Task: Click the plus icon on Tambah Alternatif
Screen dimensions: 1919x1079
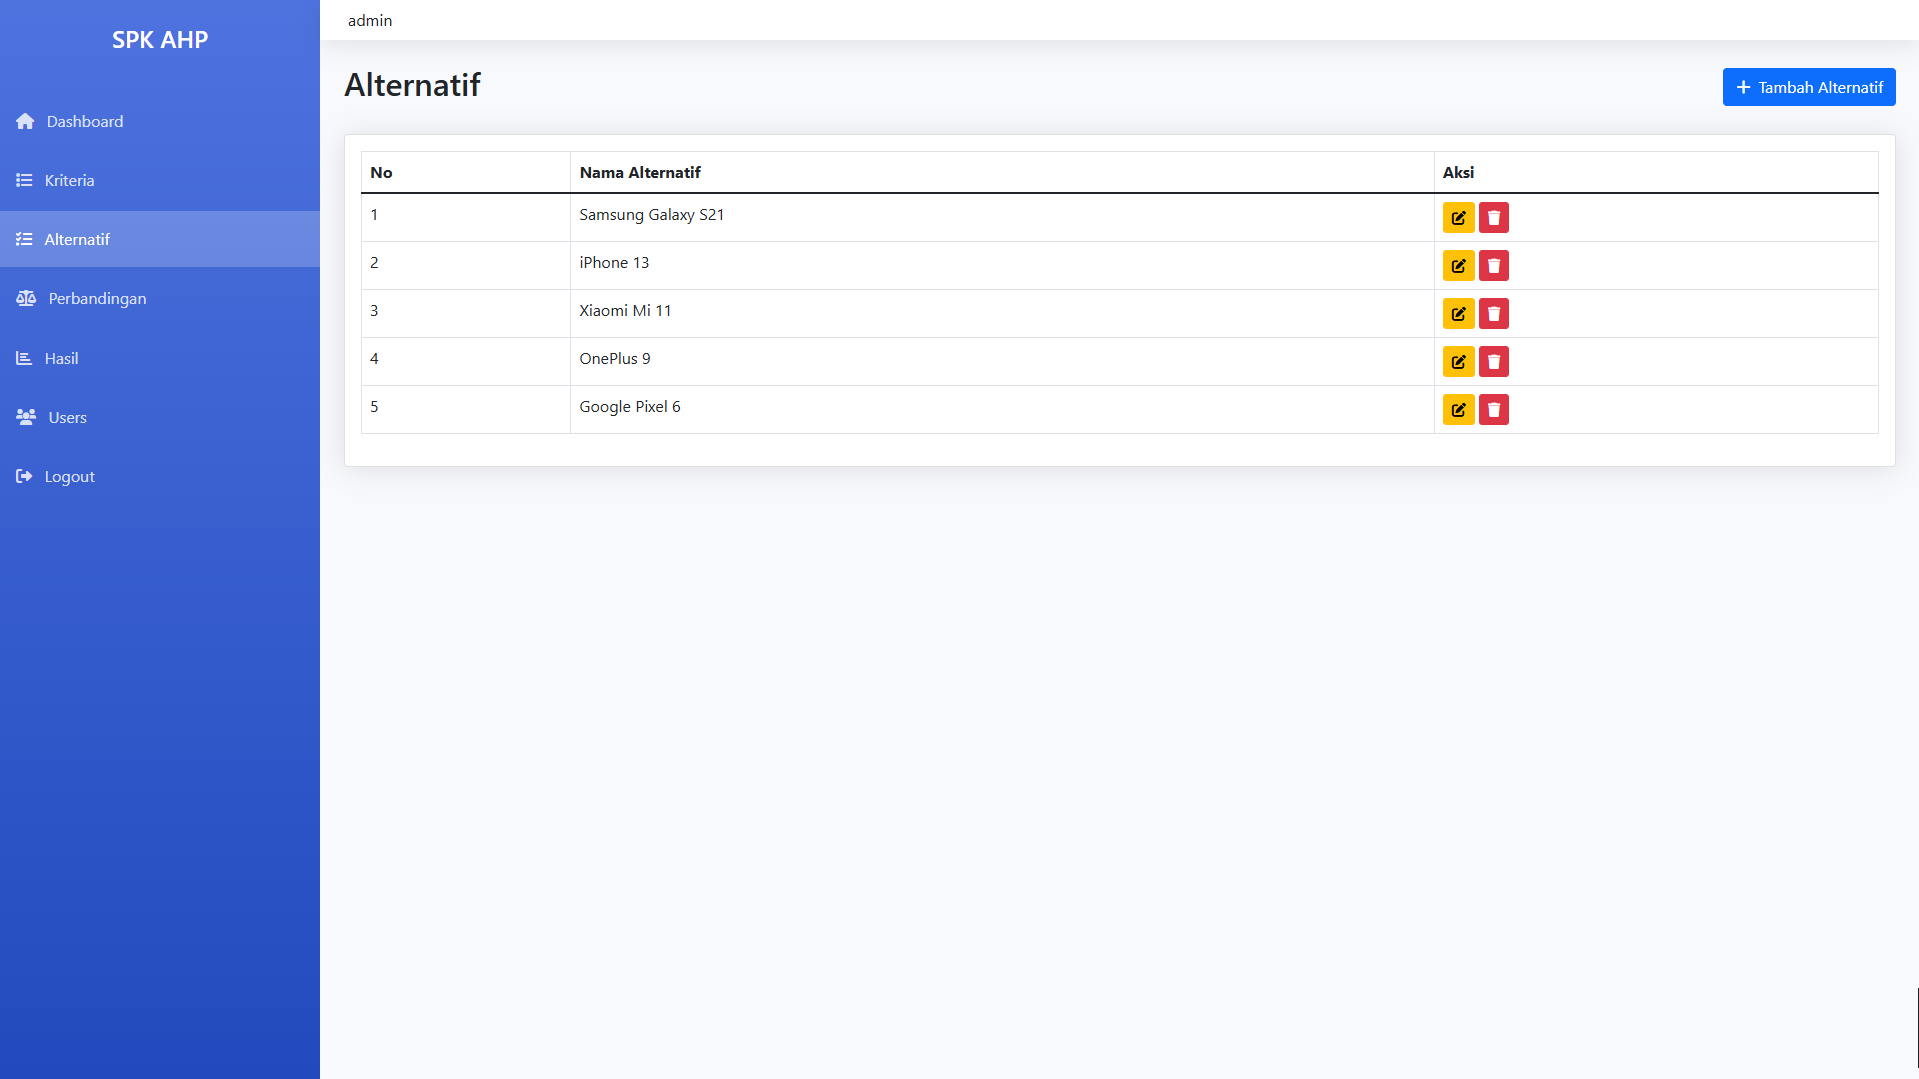Action: [x=1743, y=87]
